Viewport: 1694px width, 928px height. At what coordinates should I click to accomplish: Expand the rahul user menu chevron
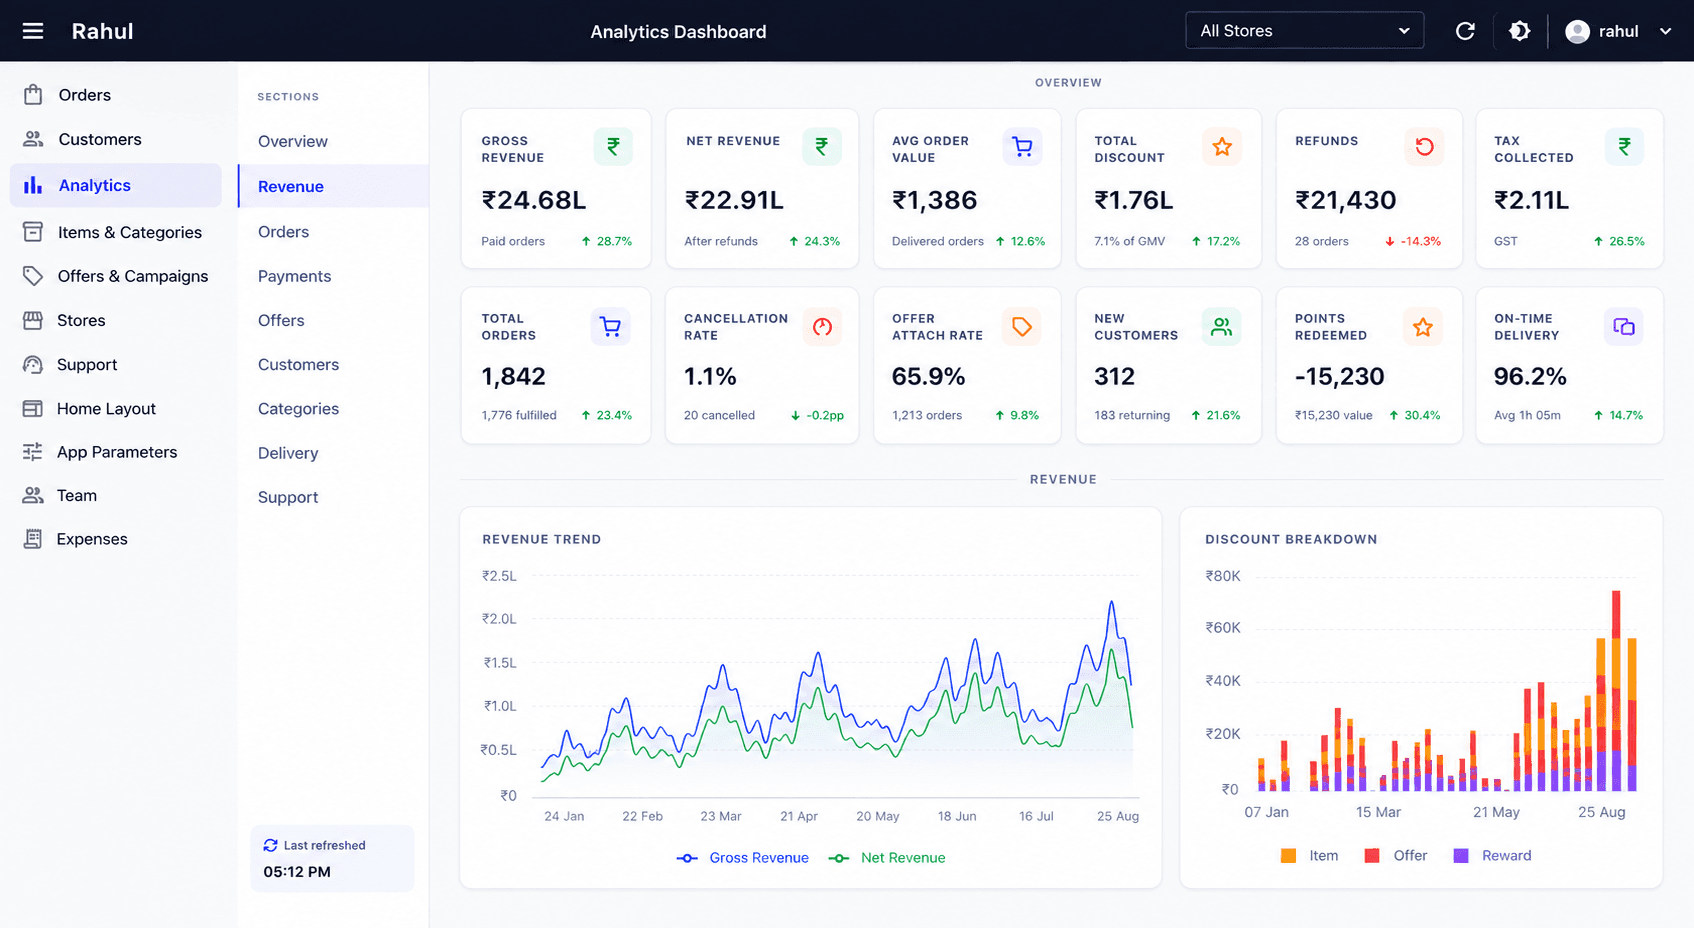(1665, 31)
